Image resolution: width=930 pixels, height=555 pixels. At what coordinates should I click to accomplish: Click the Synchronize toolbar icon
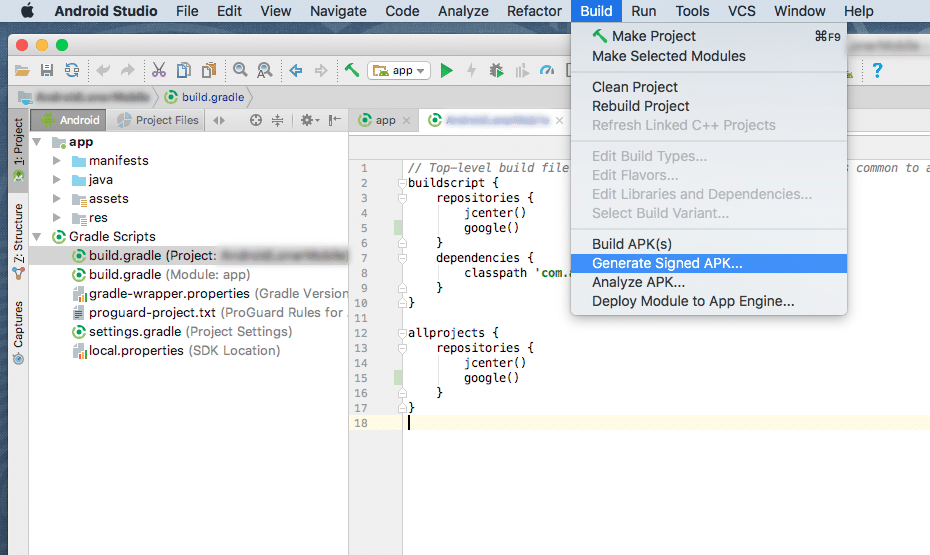pyautogui.click(x=72, y=71)
